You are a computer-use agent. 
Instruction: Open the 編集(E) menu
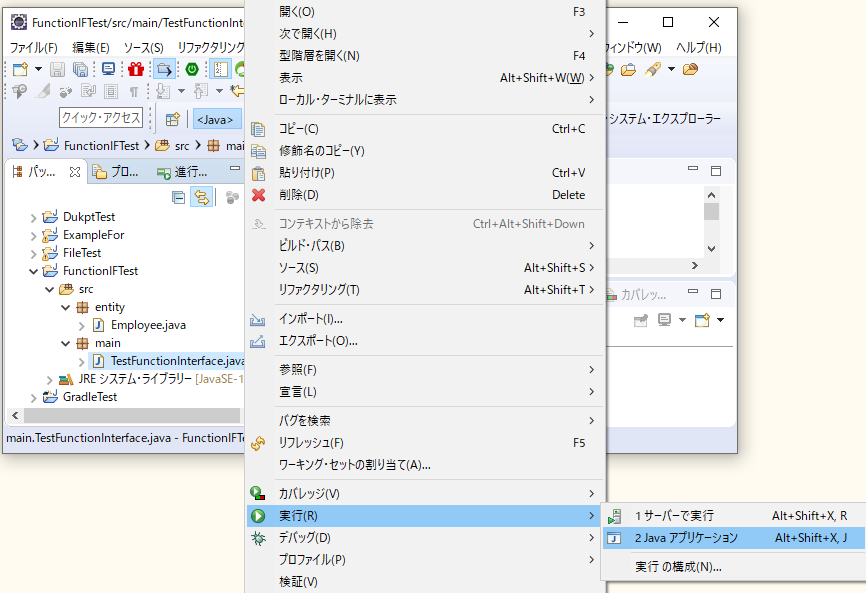[91, 47]
